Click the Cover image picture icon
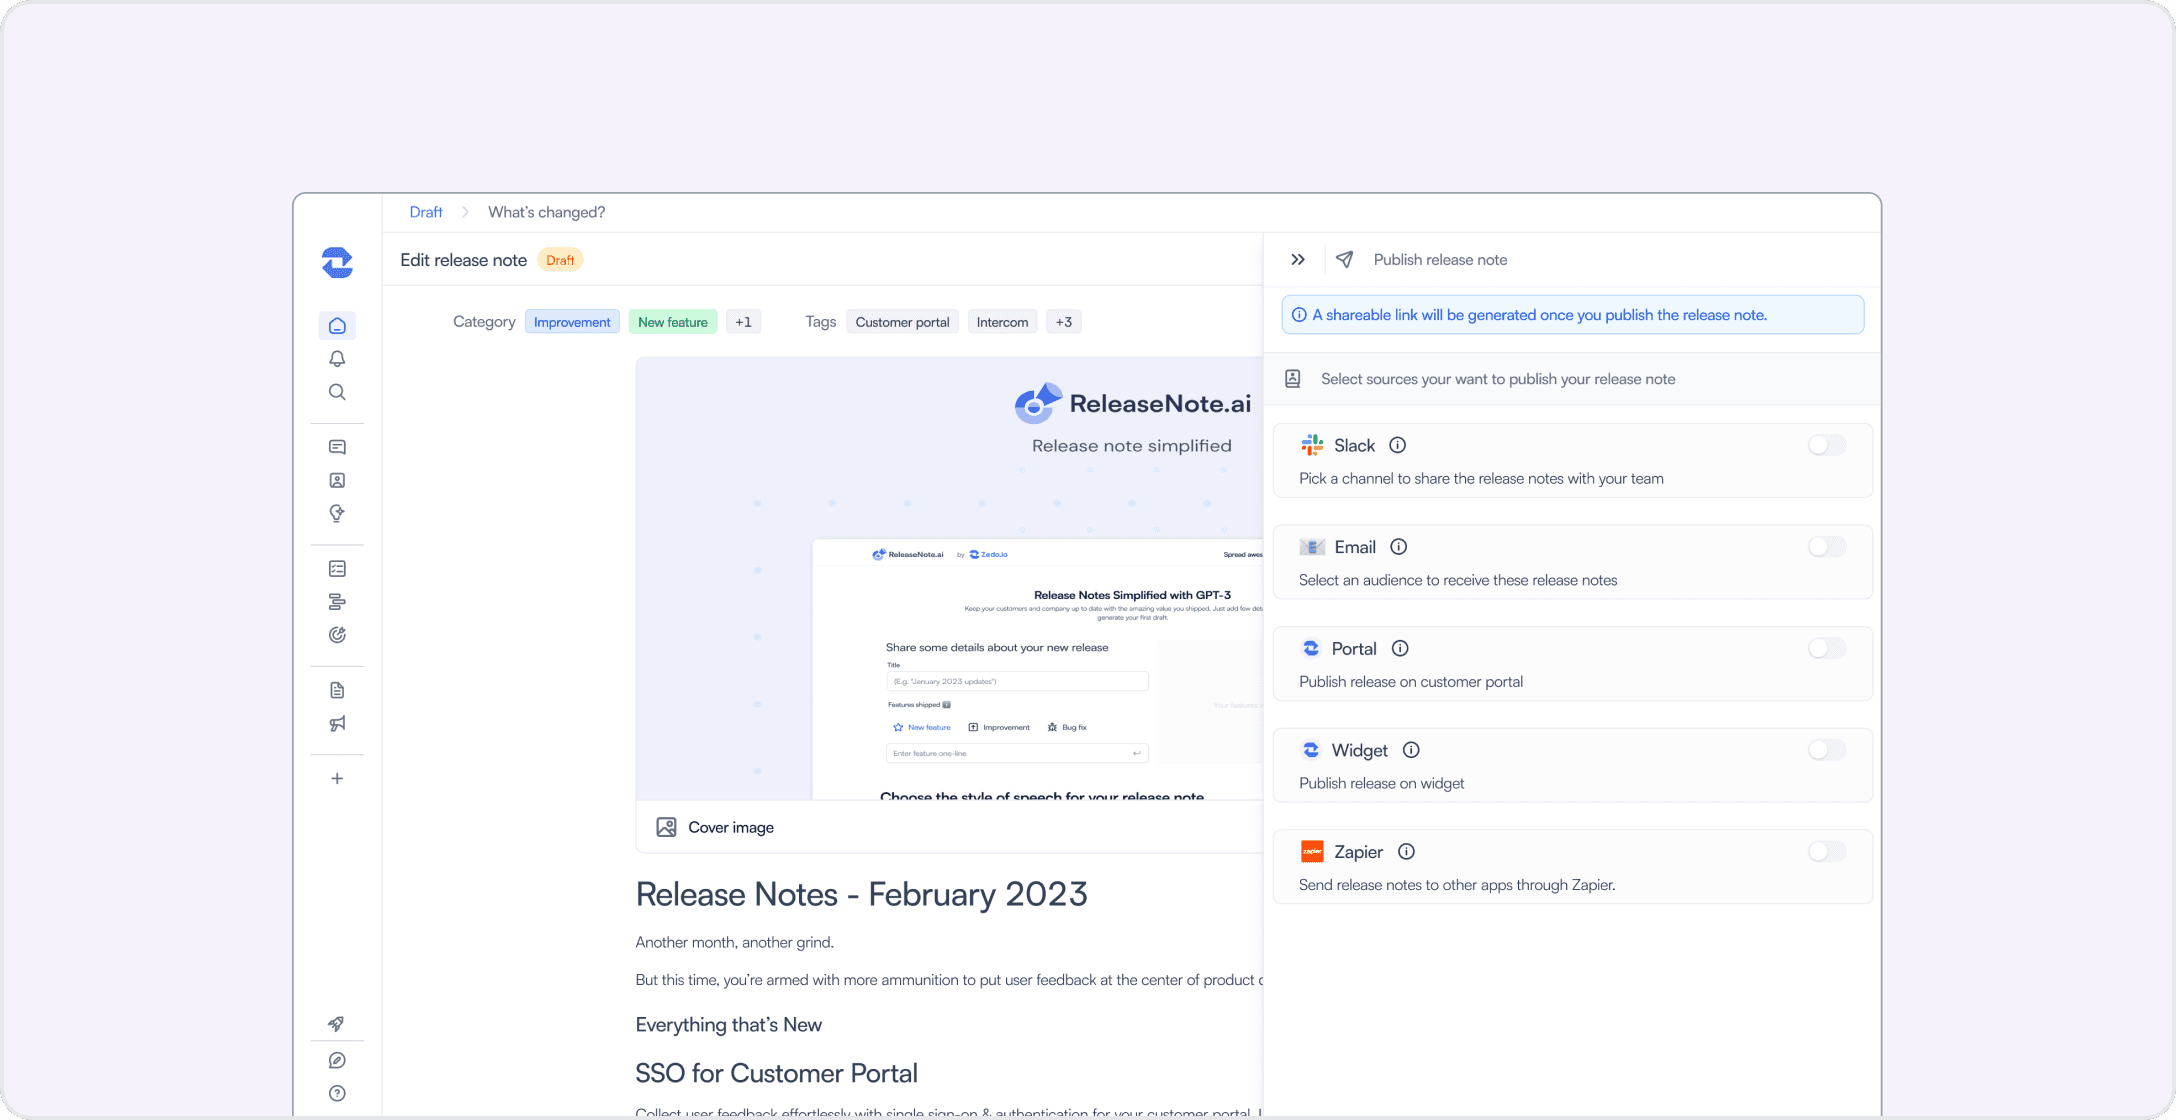Screen dimensions: 2176x1120 tap(666, 827)
